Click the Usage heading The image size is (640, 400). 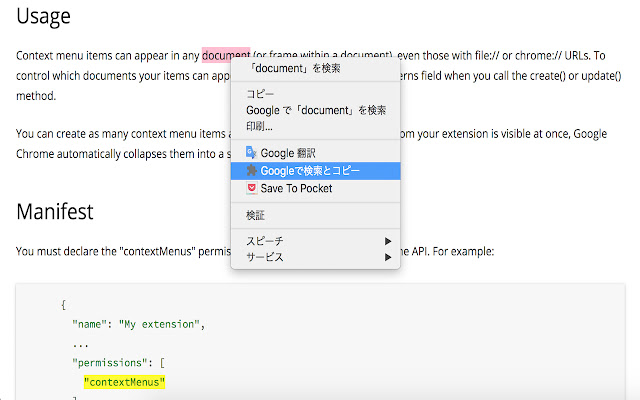(43, 16)
